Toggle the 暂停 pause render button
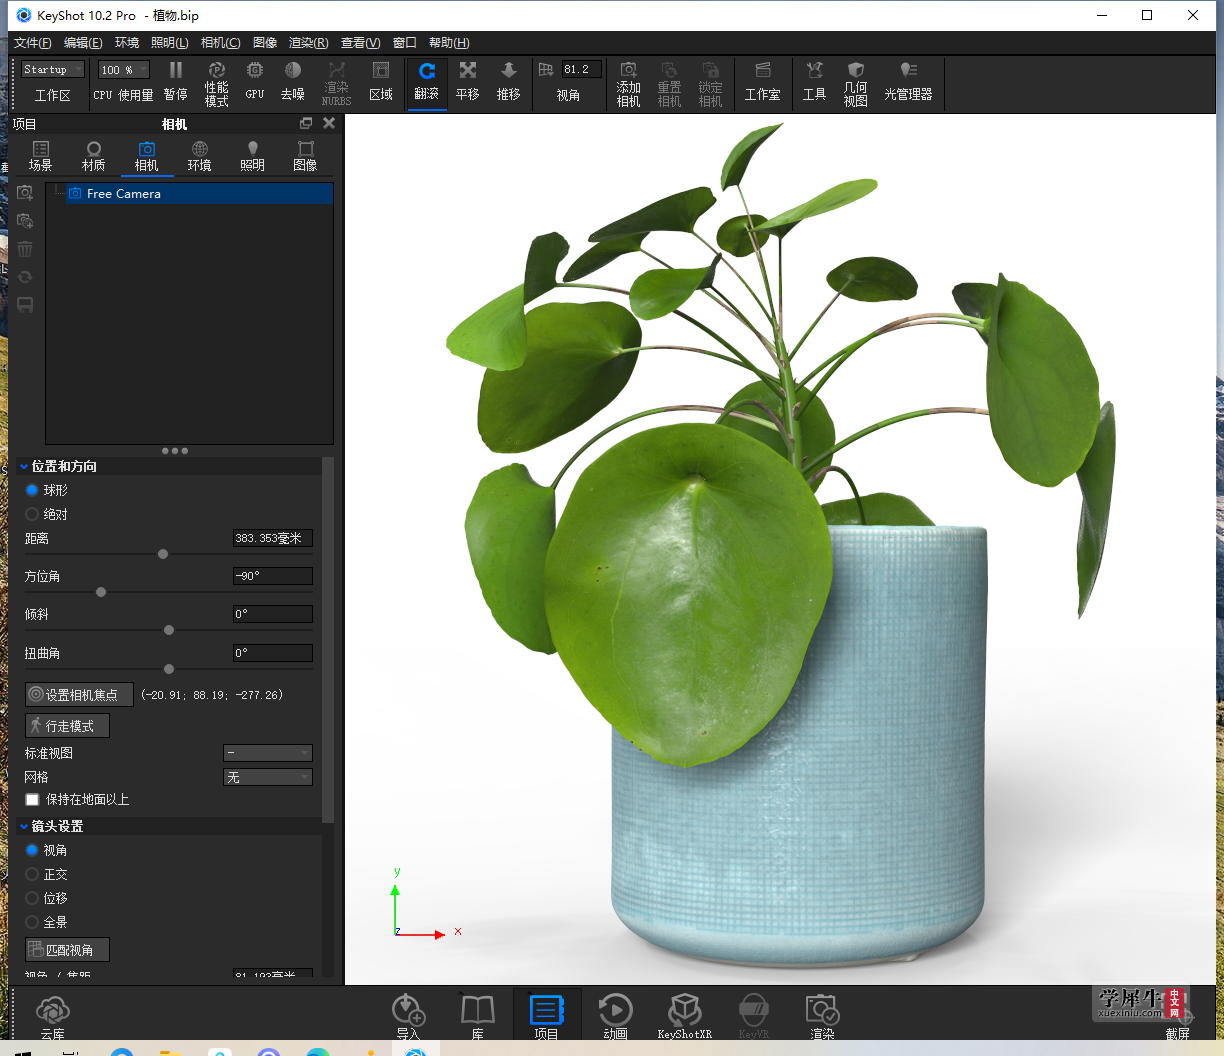Screen dimensions: 1224x1056 point(175,81)
